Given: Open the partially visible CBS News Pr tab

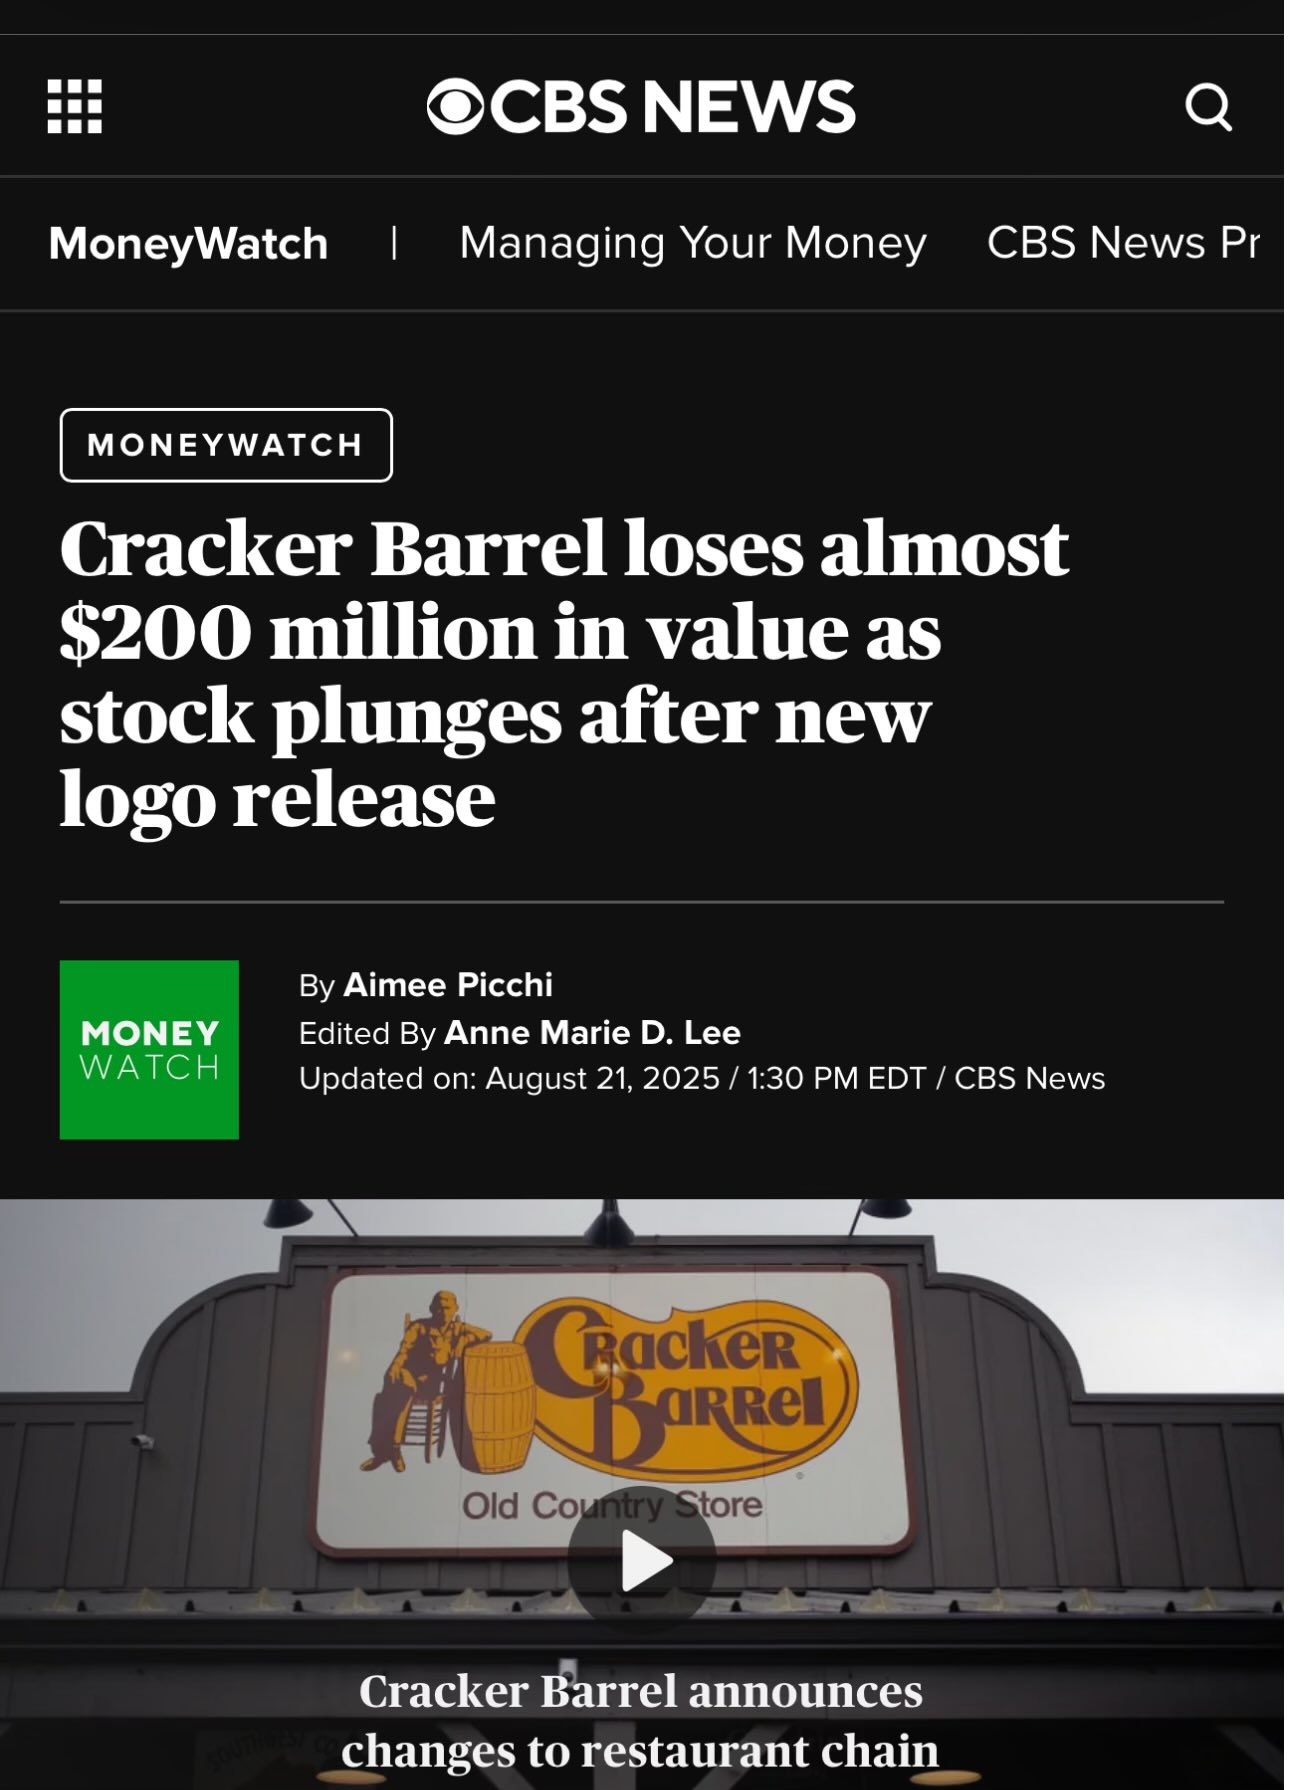Looking at the screenshot, I should click(x=1122, y=243).
